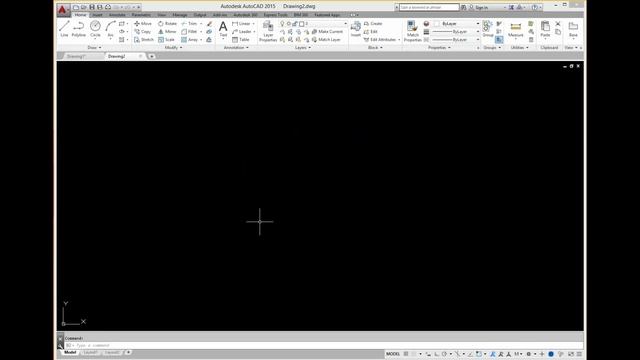The height and width of the screenshot is (360, 640).
Task: Click Make Current layer button
Action: (327, 31)
